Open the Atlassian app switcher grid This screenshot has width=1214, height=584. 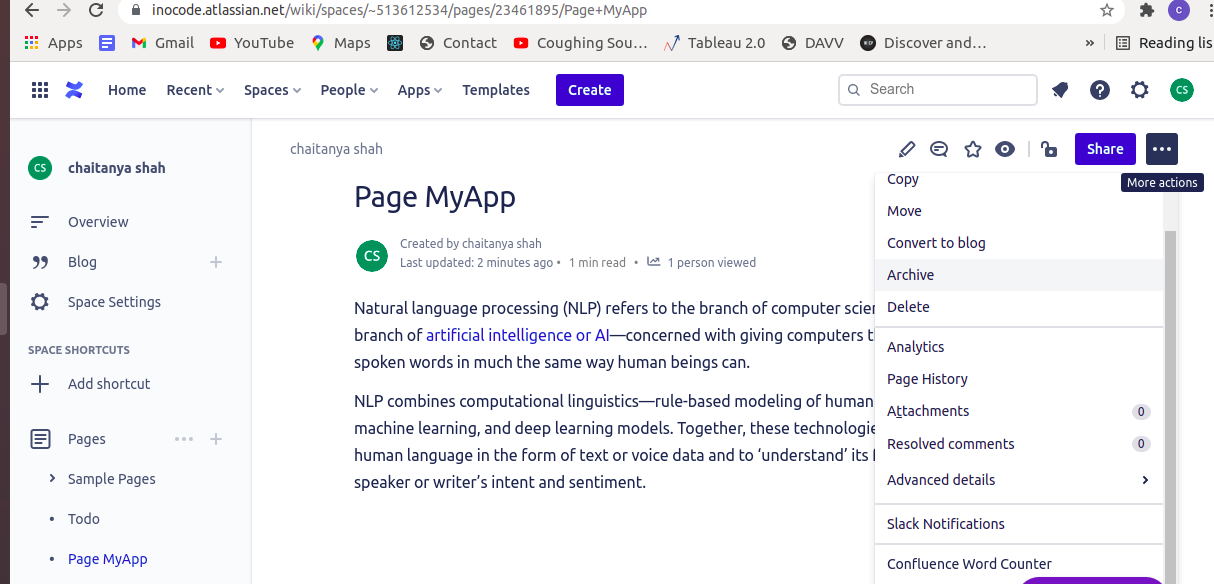[40, 90]
